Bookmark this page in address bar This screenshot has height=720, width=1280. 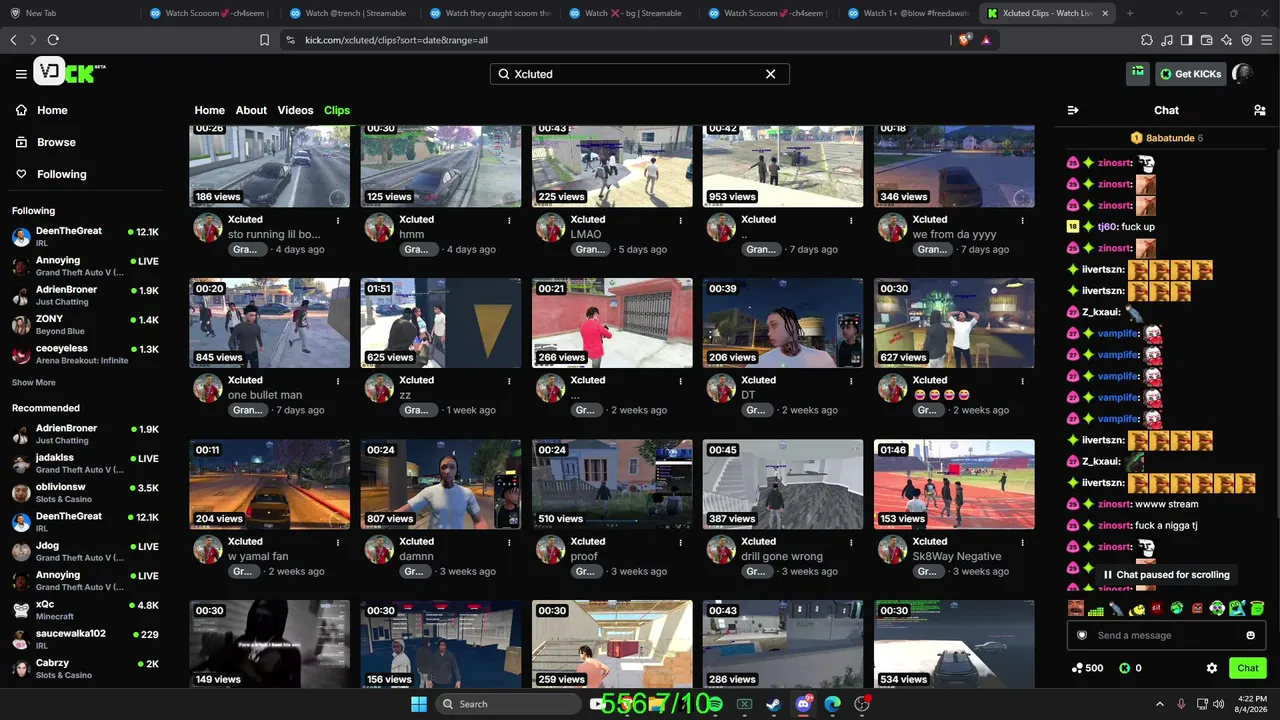(x=264, y=40)
